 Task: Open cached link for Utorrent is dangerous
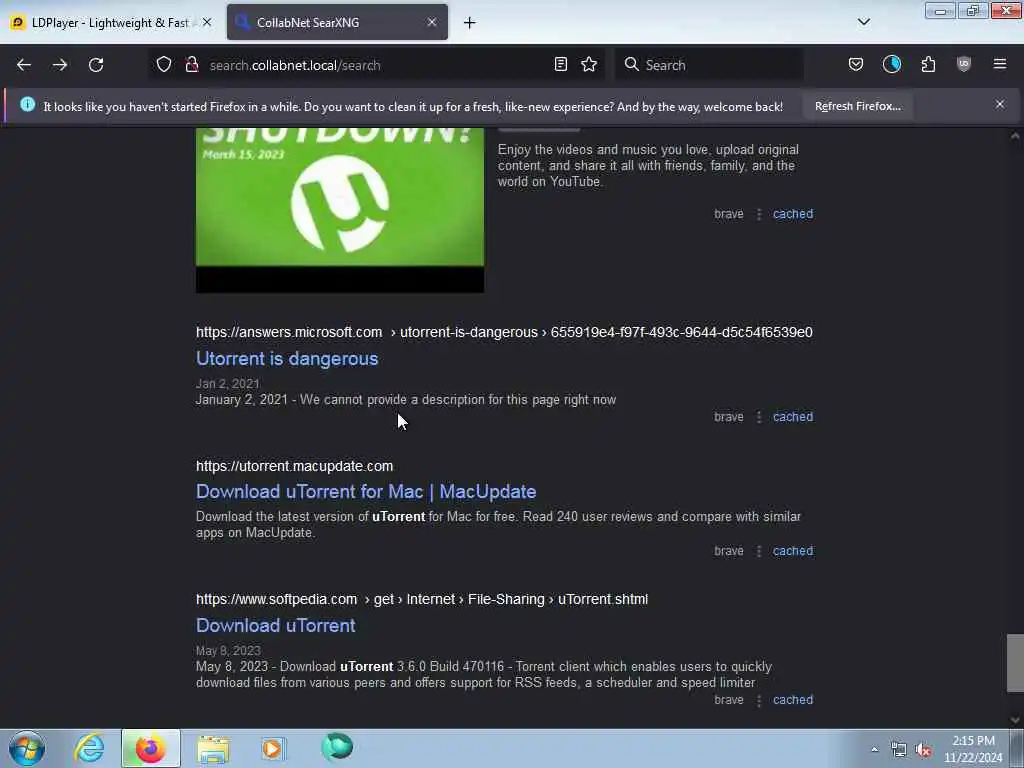coord(793,417)
